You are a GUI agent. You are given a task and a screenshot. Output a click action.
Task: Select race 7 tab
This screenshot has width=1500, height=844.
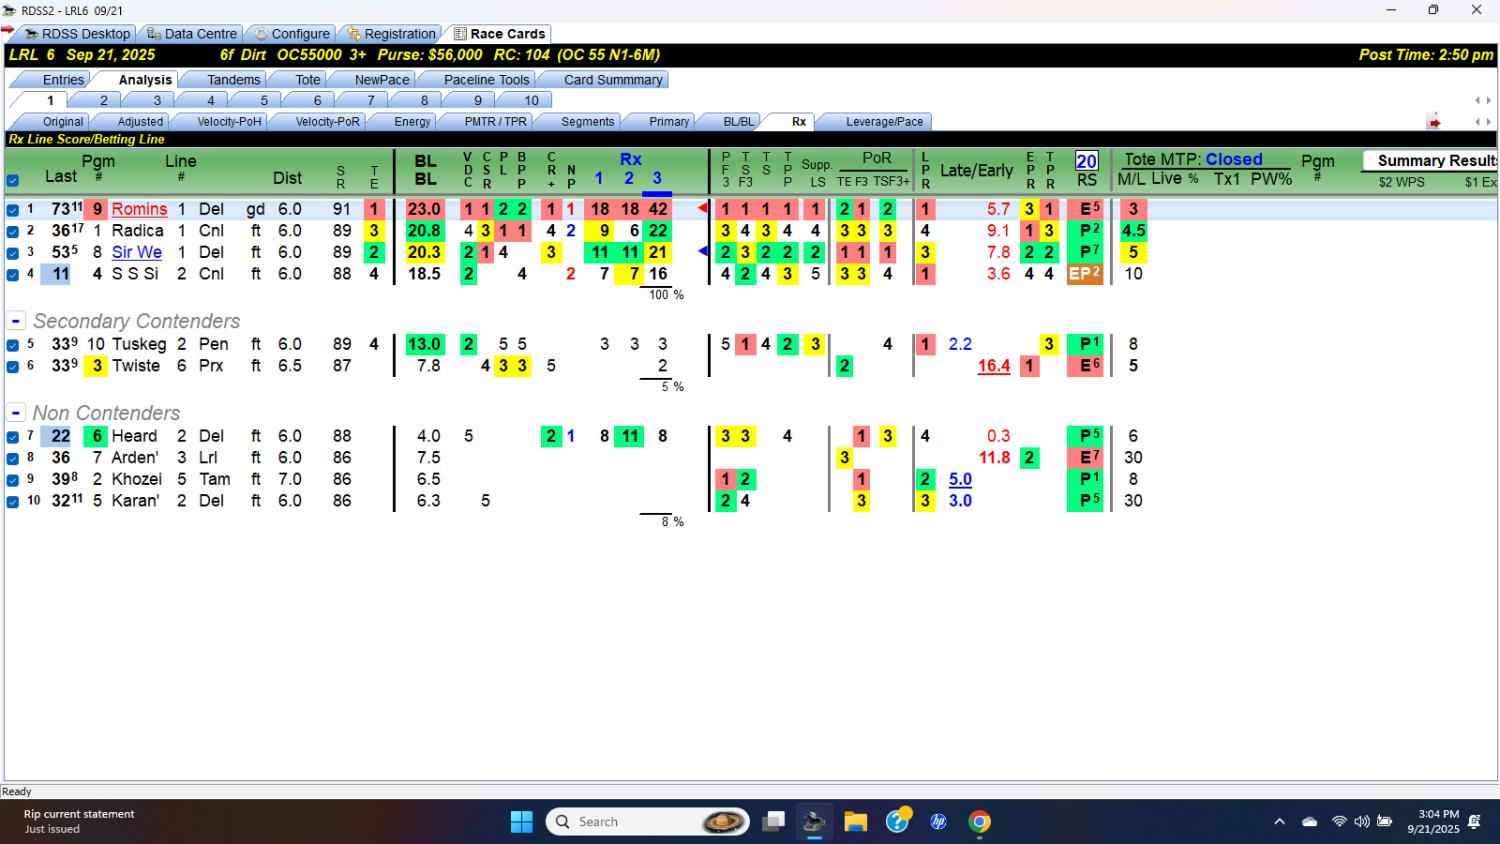pyautogui.click(x=370, y=100)
